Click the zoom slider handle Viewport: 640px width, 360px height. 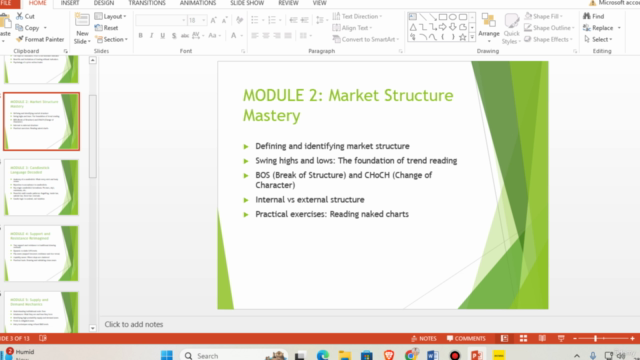[596, 338]
